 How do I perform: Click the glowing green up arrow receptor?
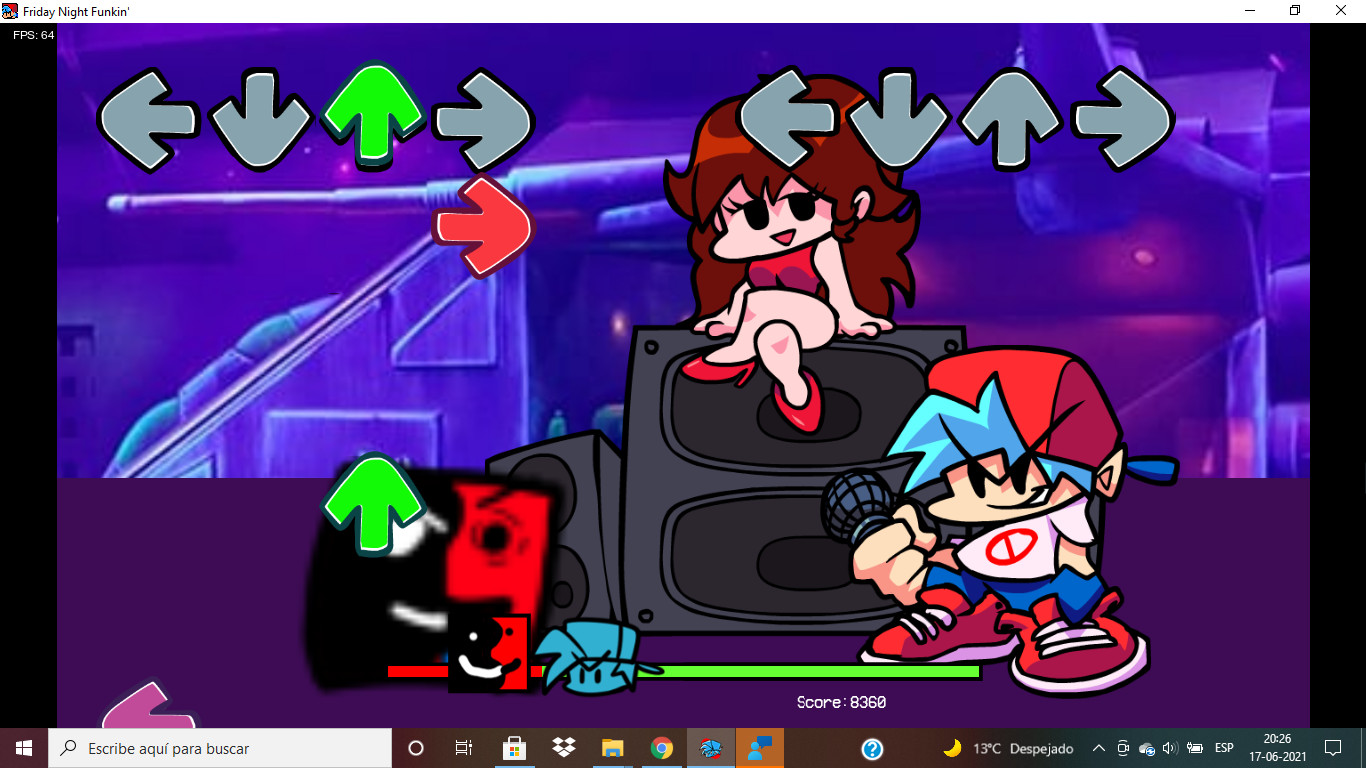tap(374, 113)
